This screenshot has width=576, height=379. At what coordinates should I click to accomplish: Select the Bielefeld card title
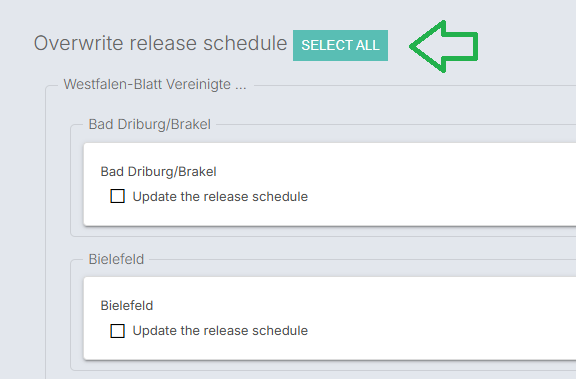tap(127, 306)
